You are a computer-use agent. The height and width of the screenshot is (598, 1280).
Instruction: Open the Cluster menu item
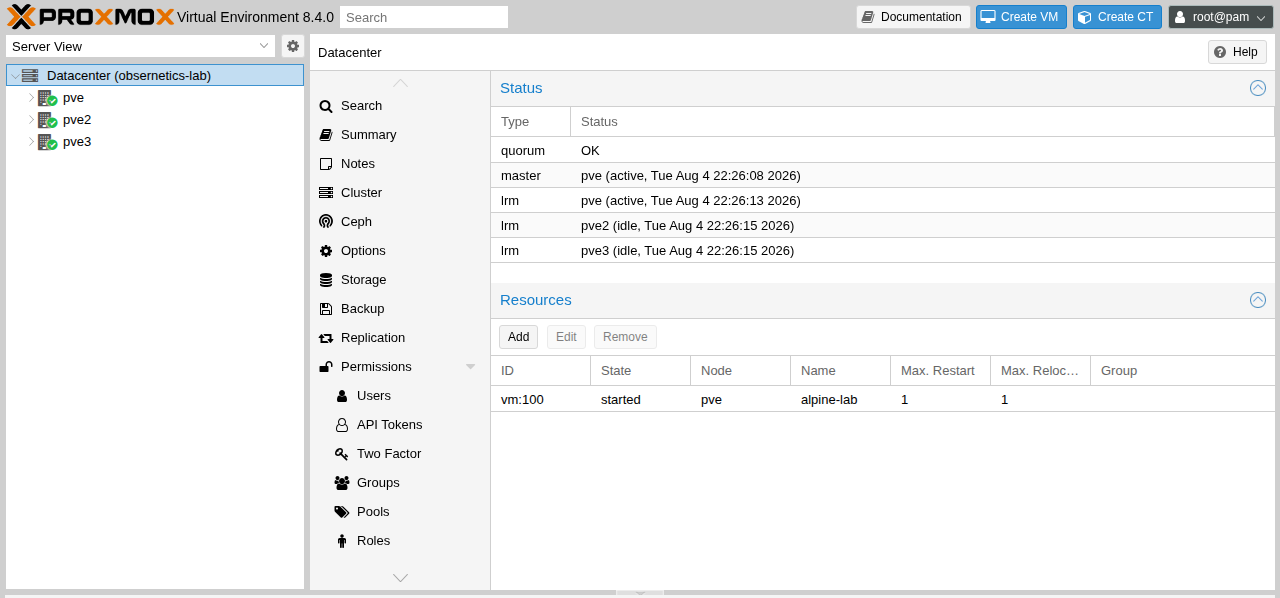[400, 193]
